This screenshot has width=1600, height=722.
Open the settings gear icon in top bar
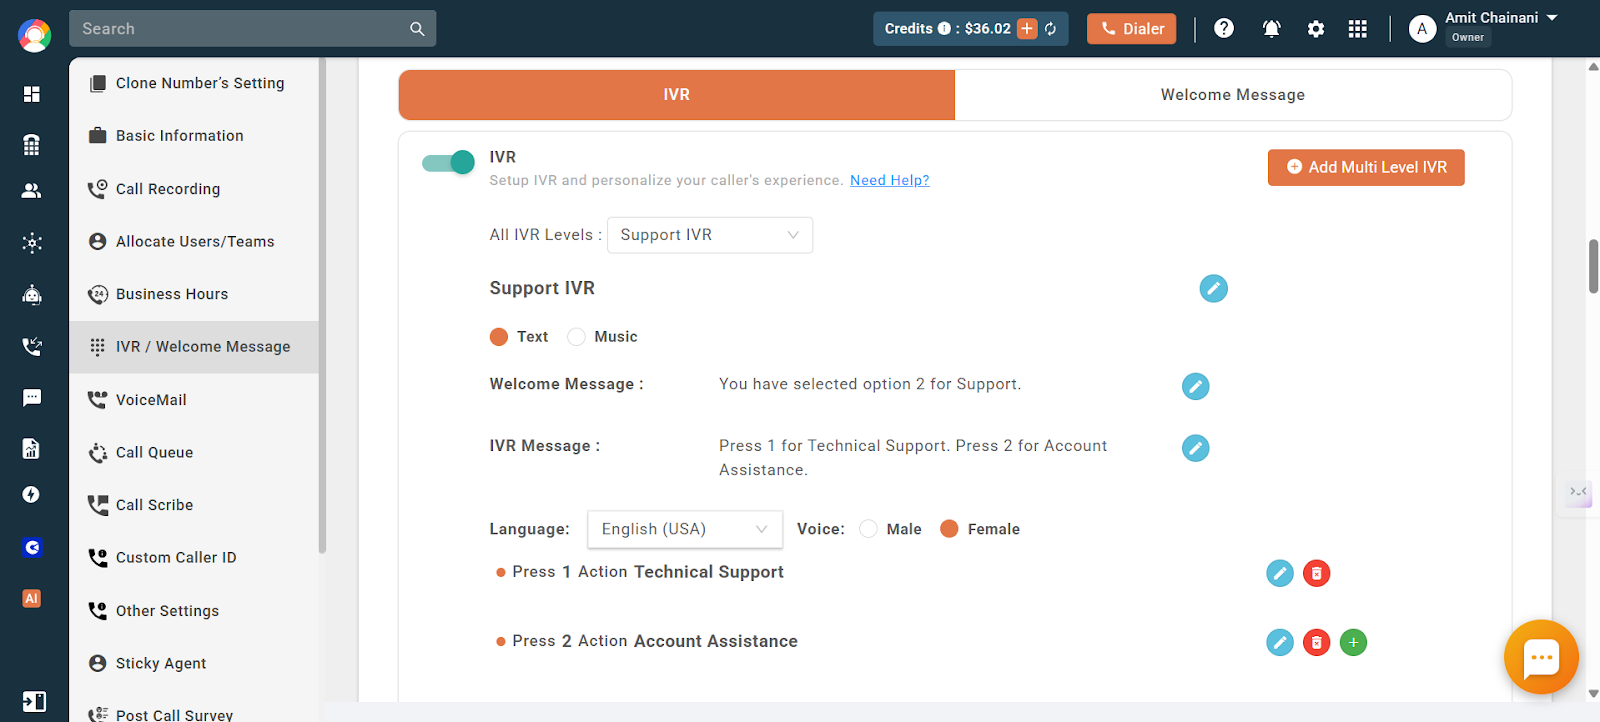point(1316,29)
